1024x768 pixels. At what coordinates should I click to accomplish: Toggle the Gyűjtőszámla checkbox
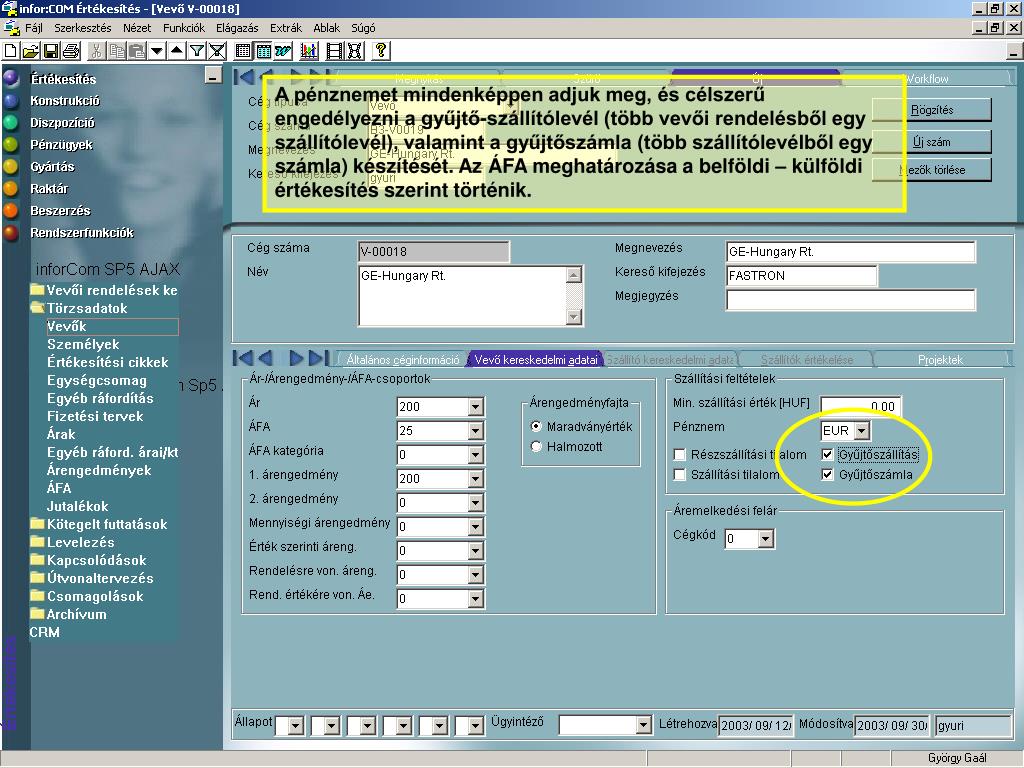pyautogui.click(x=827, y=475)
